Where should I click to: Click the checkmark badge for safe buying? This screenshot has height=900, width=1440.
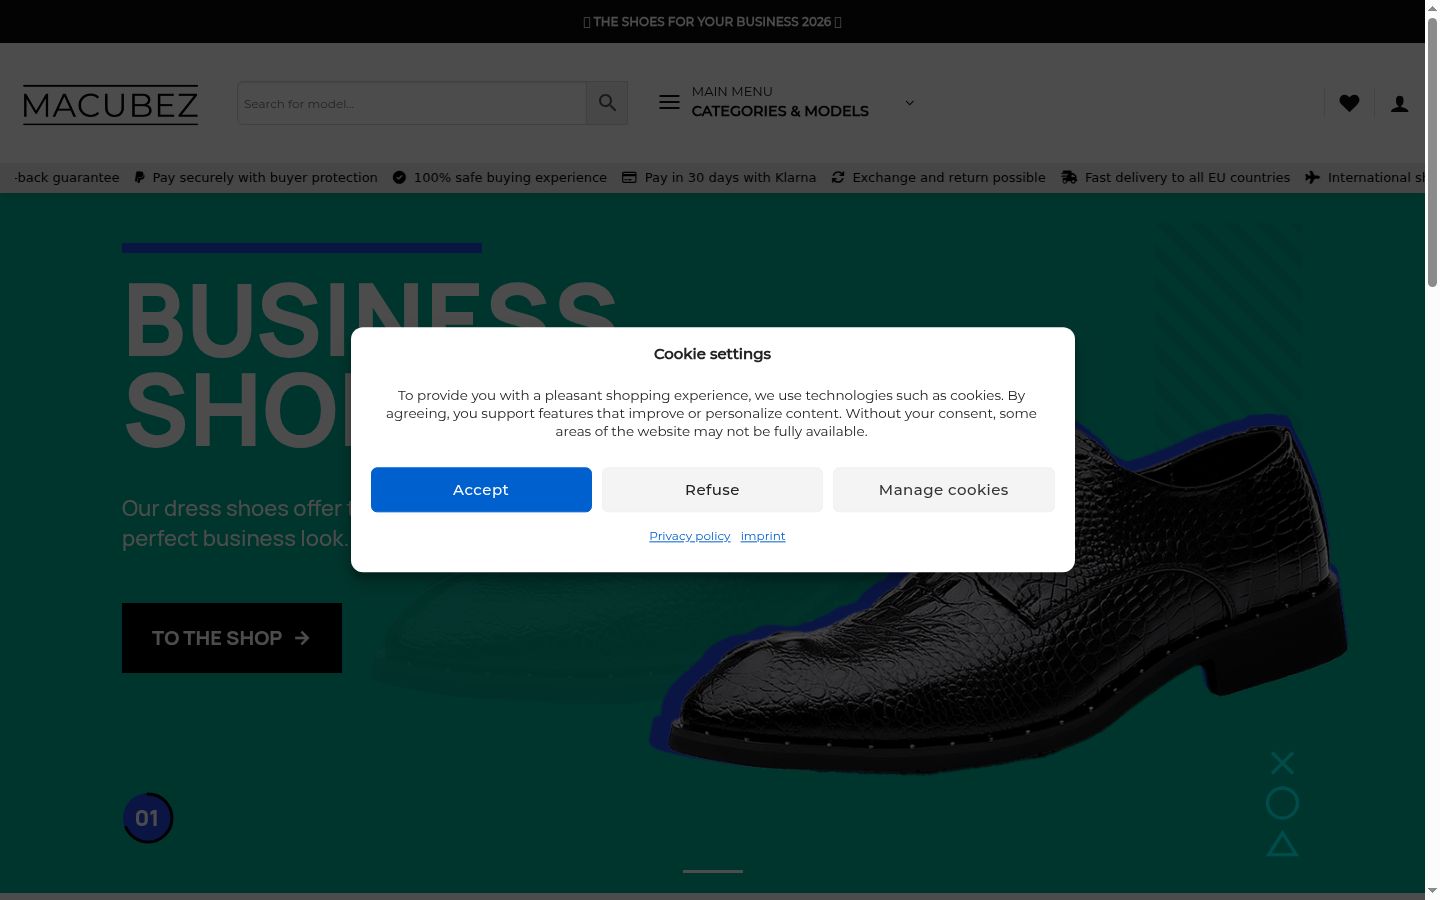point(399,177)
